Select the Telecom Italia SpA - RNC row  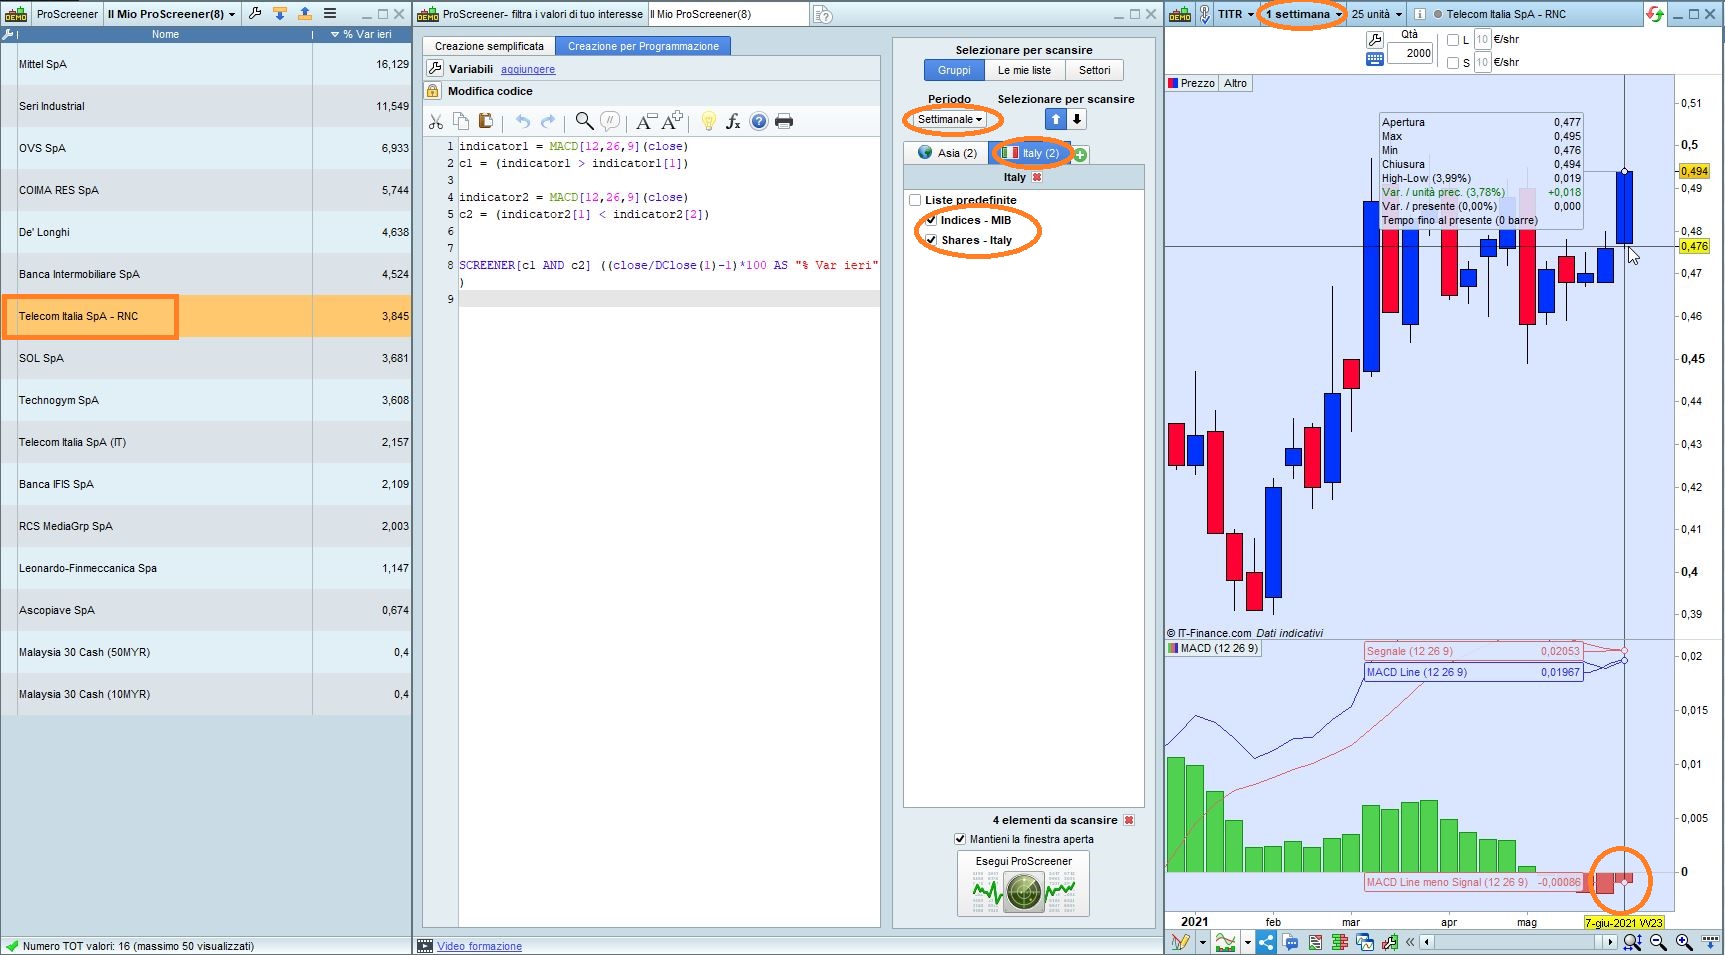207,316
